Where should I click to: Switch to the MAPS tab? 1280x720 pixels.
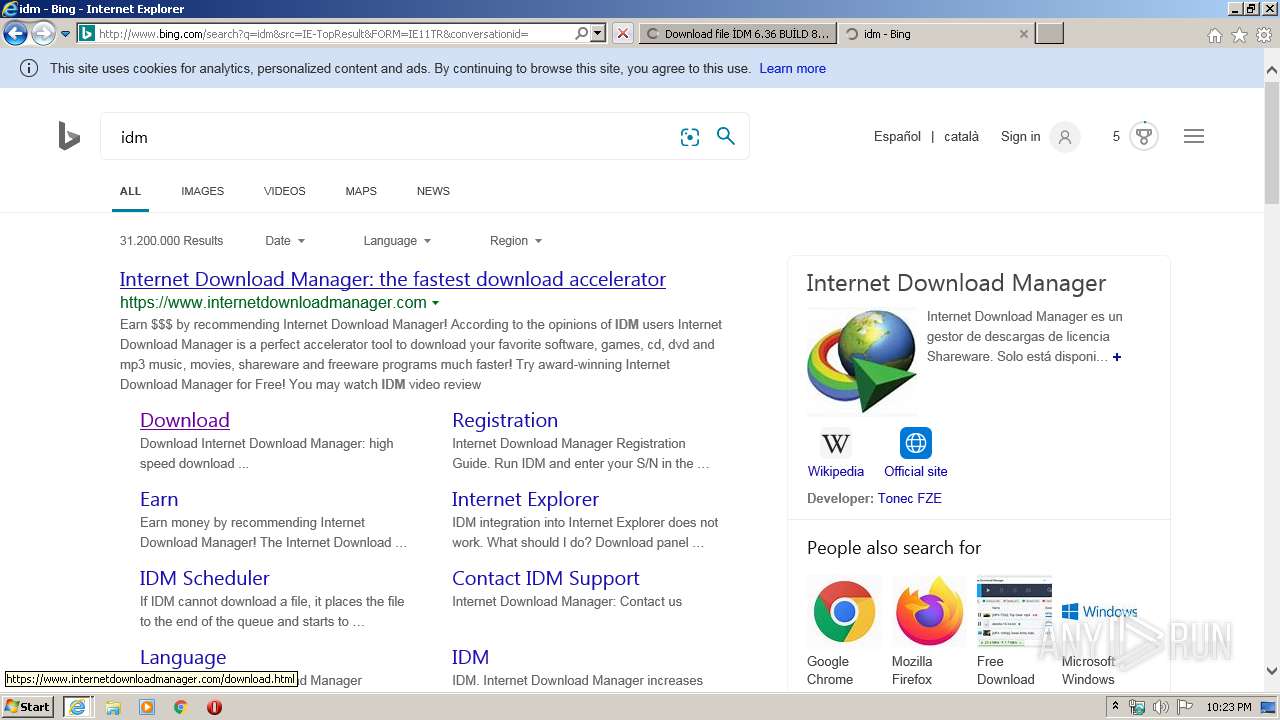coord(361,191)
